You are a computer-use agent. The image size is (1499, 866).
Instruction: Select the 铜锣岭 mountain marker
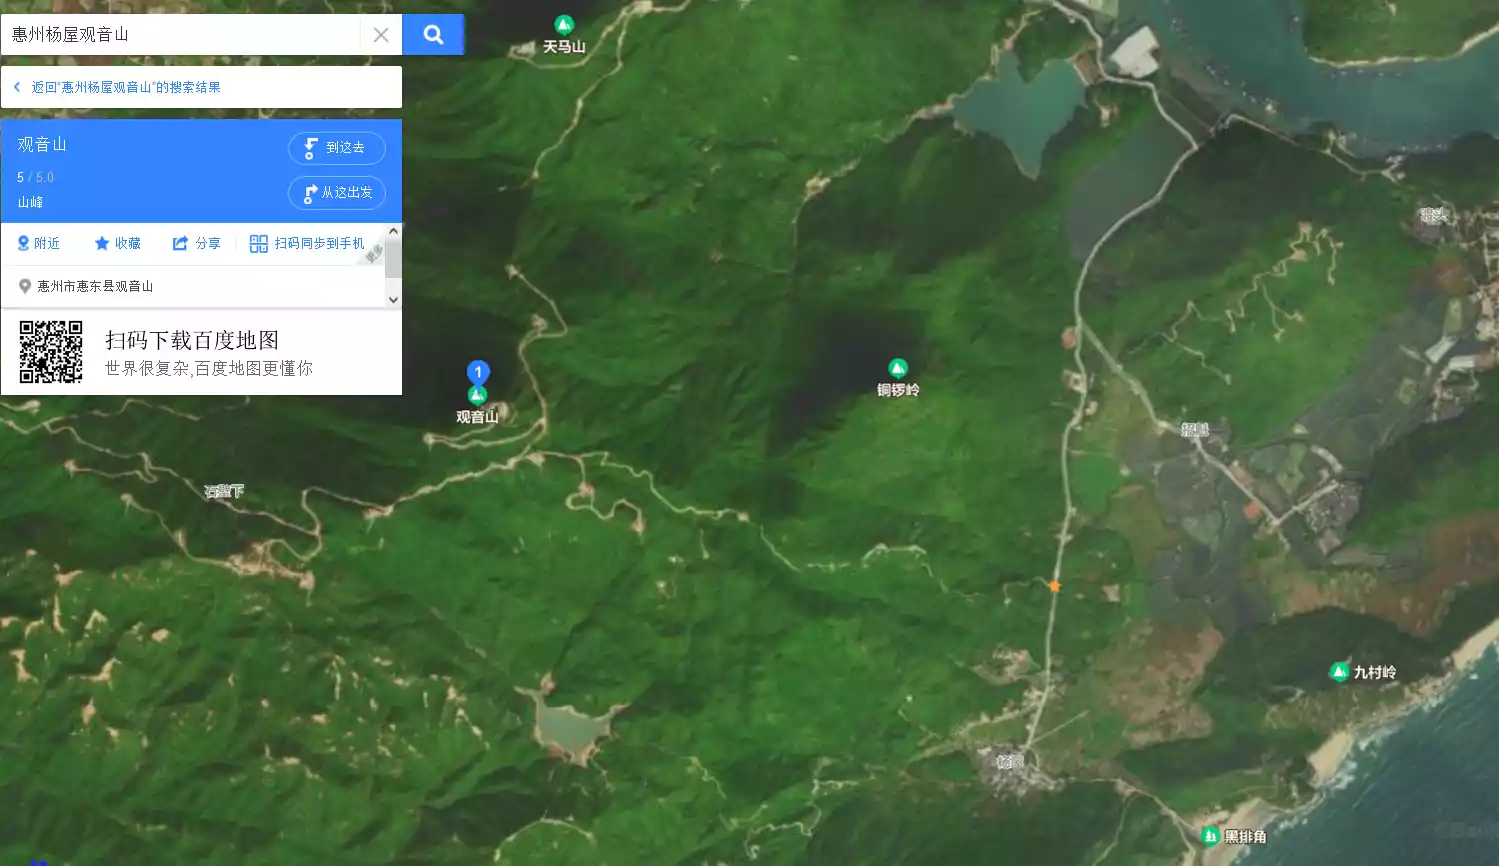[898, 369]
